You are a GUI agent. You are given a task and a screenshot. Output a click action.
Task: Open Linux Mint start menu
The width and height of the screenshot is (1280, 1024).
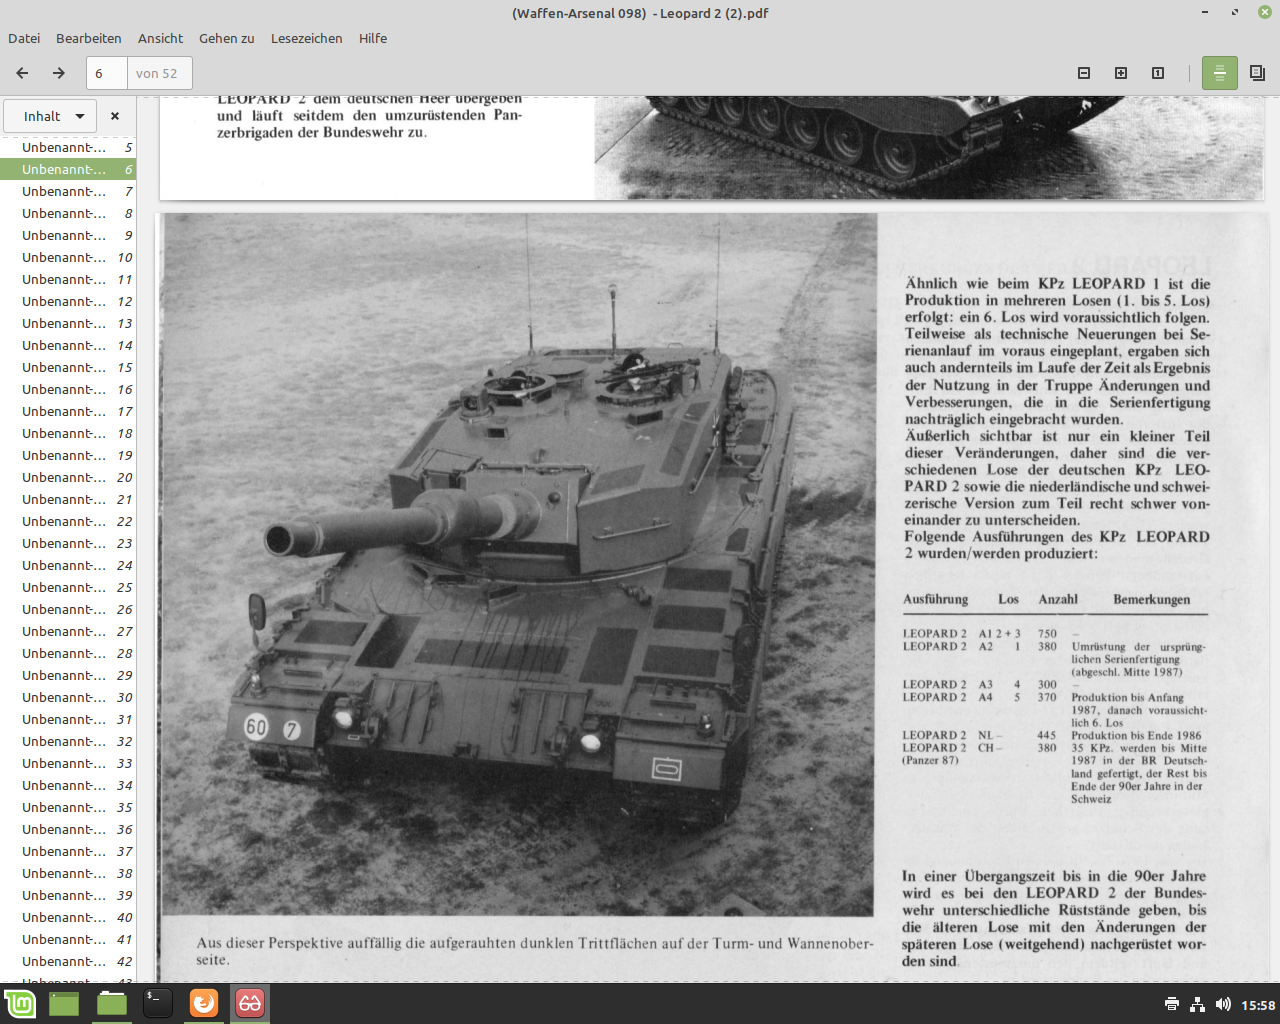pyautogui.click(x=20, y=1004)
